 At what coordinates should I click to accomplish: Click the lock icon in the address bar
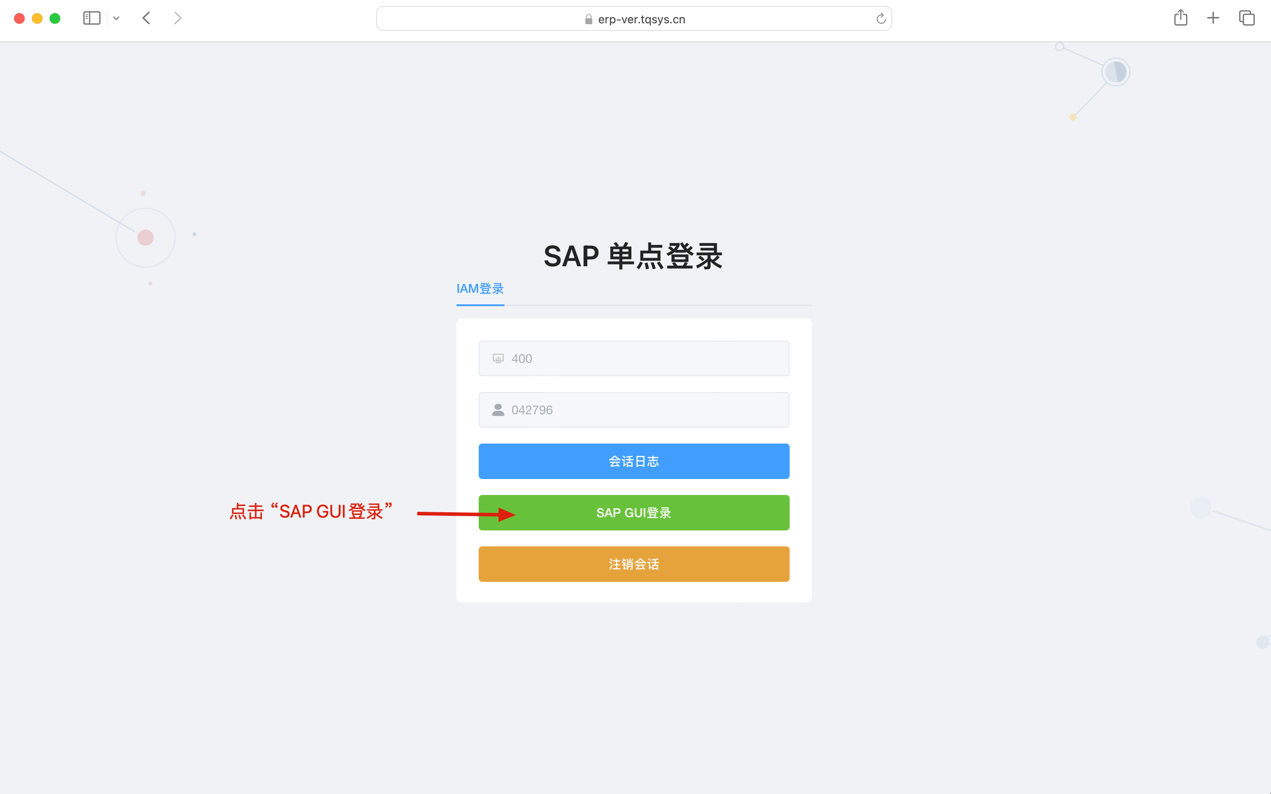tap(589, 19)
